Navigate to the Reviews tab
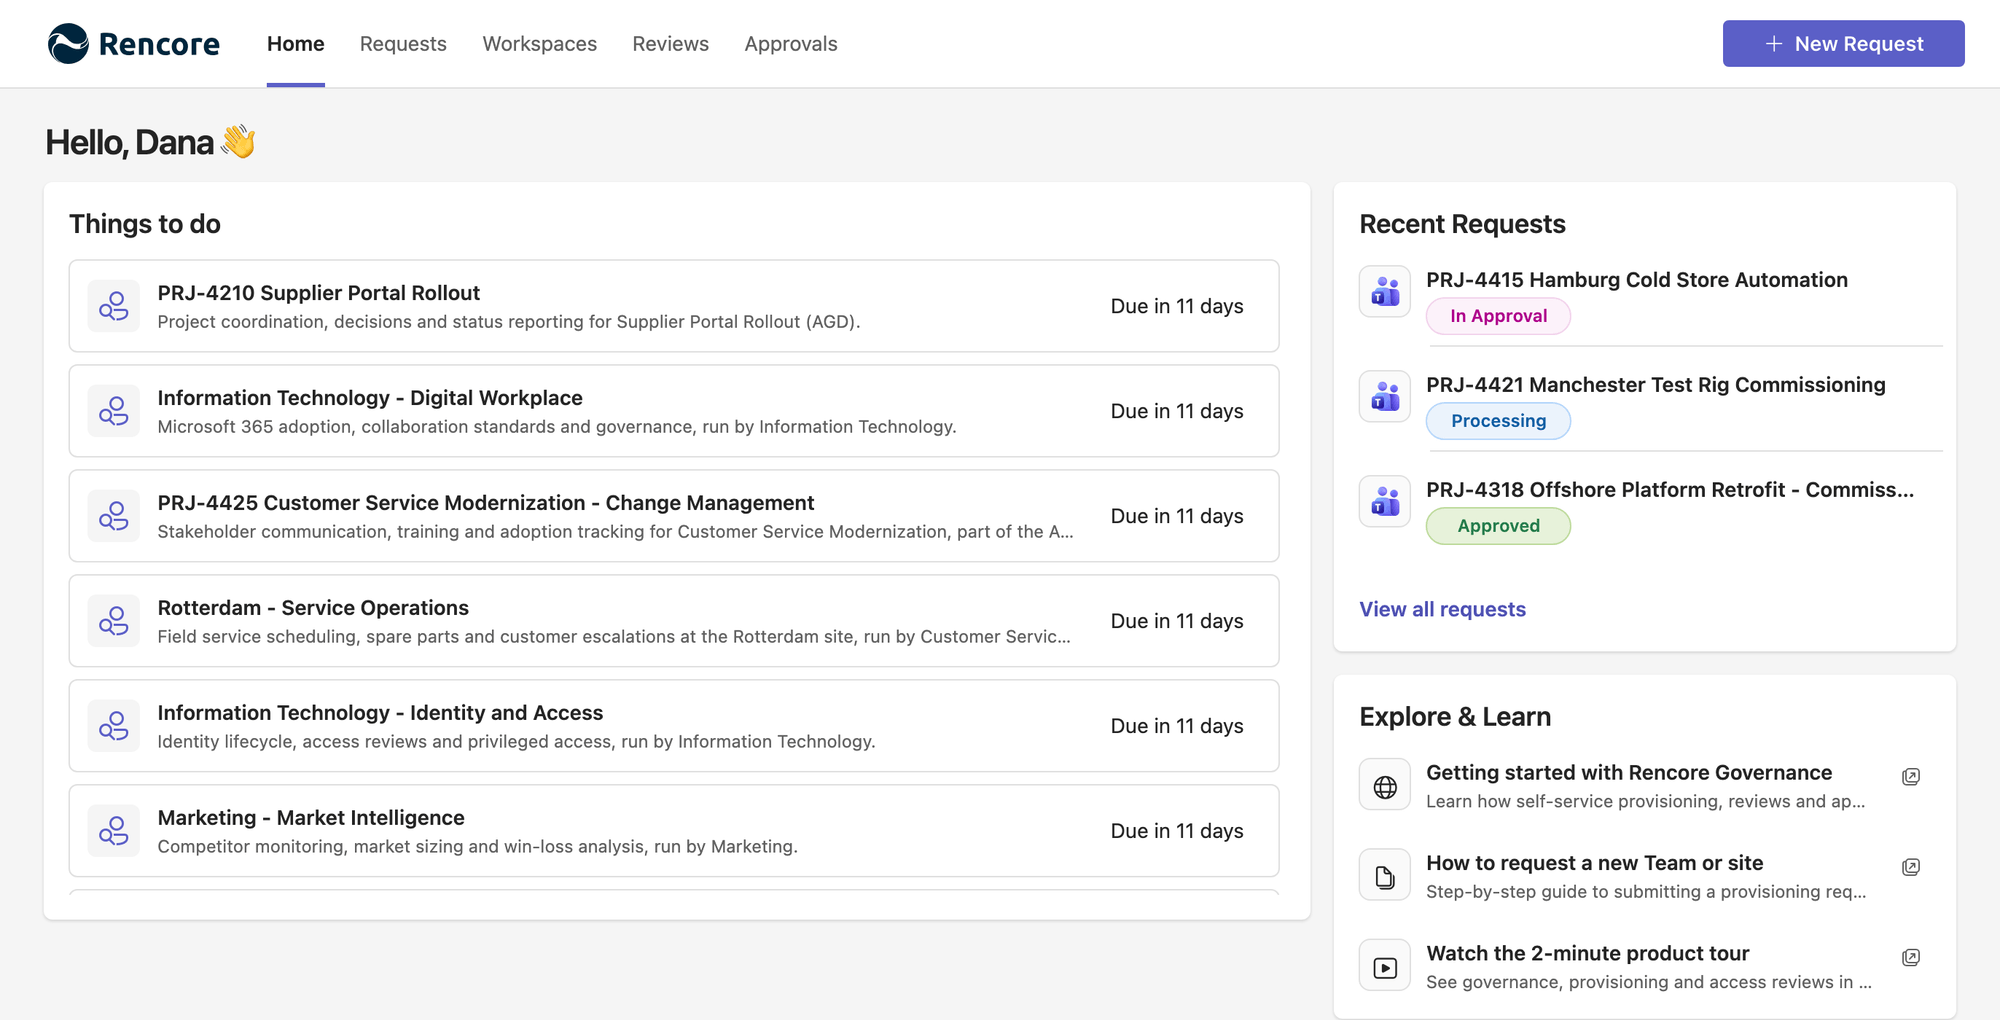The width and height of the screenshot is (2000, 1020). 671,44
